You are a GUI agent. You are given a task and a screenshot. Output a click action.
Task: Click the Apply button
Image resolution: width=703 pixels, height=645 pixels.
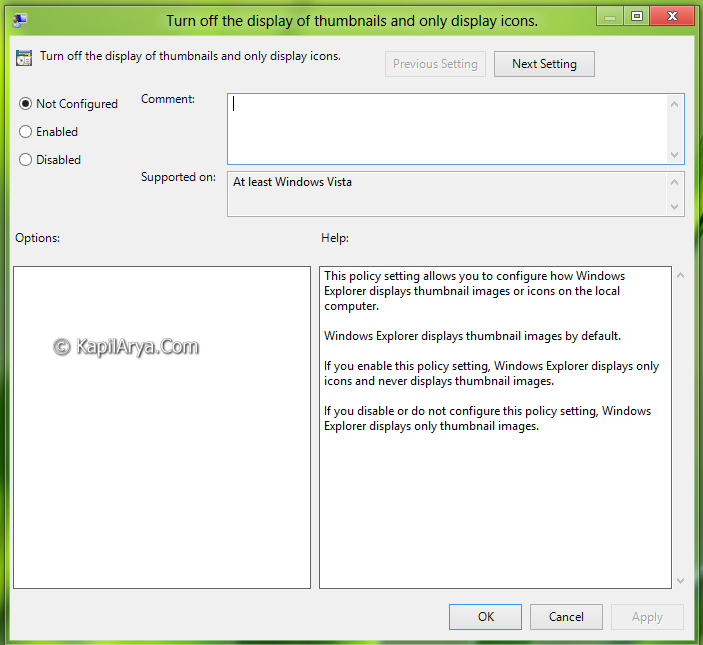click(647, 617)
